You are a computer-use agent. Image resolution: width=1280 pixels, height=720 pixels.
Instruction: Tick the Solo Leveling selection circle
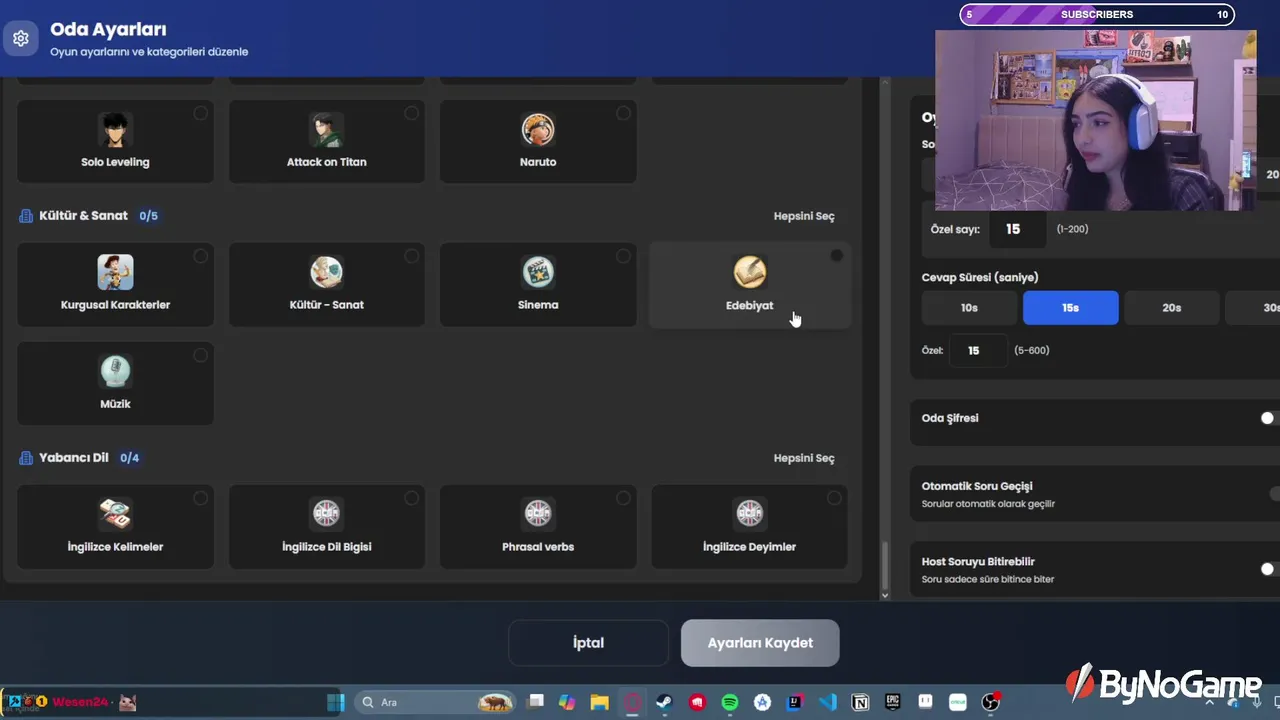(x=200, y=113)
